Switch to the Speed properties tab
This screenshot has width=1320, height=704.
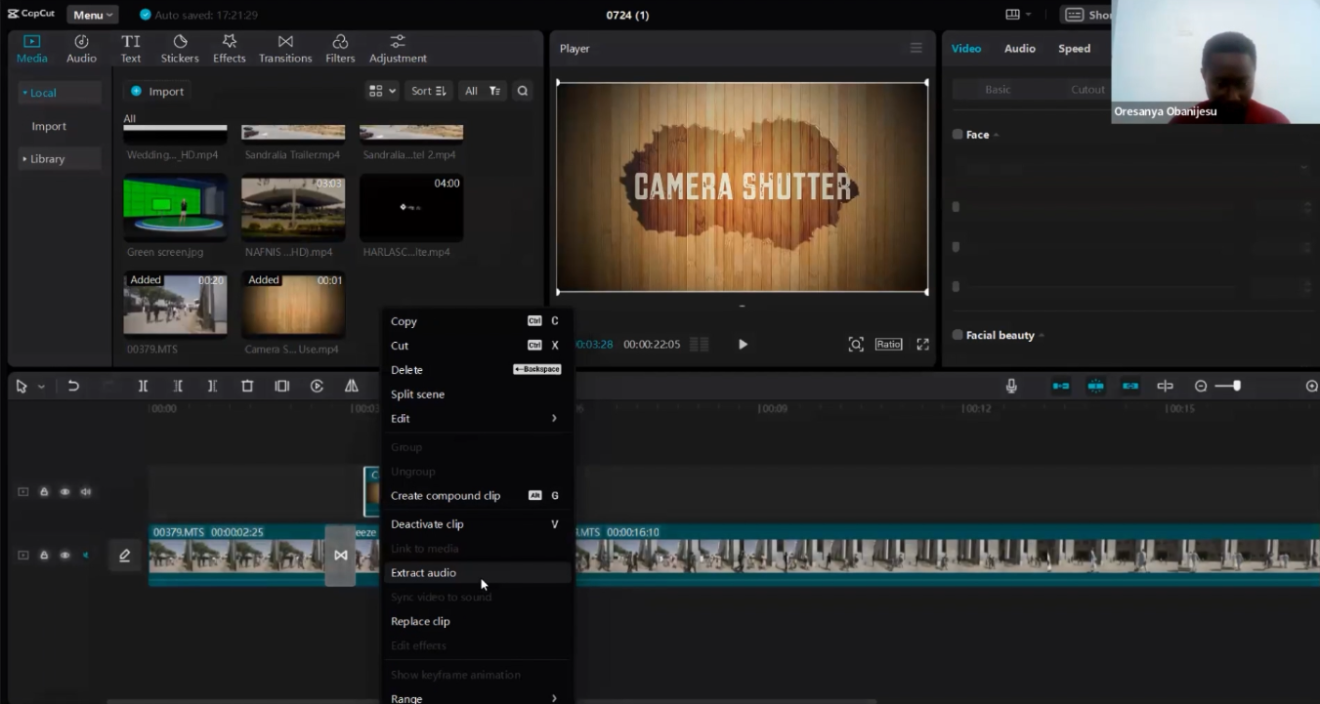[x=1074, y=48]
